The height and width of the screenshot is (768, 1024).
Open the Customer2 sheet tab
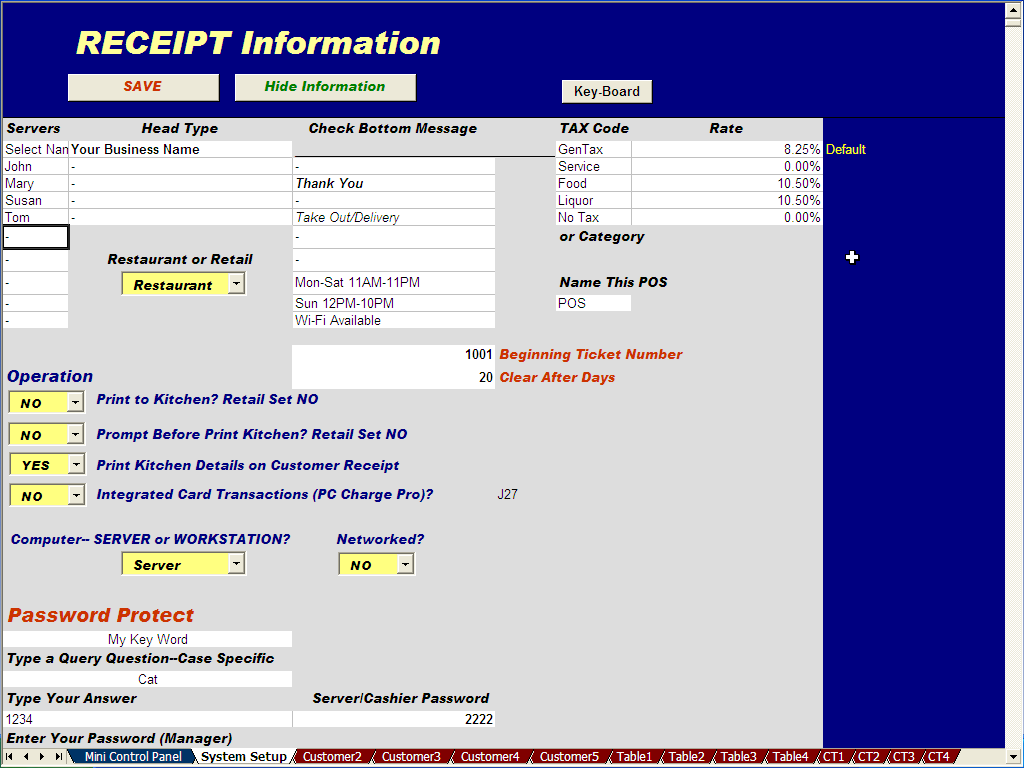pos(332,757)
